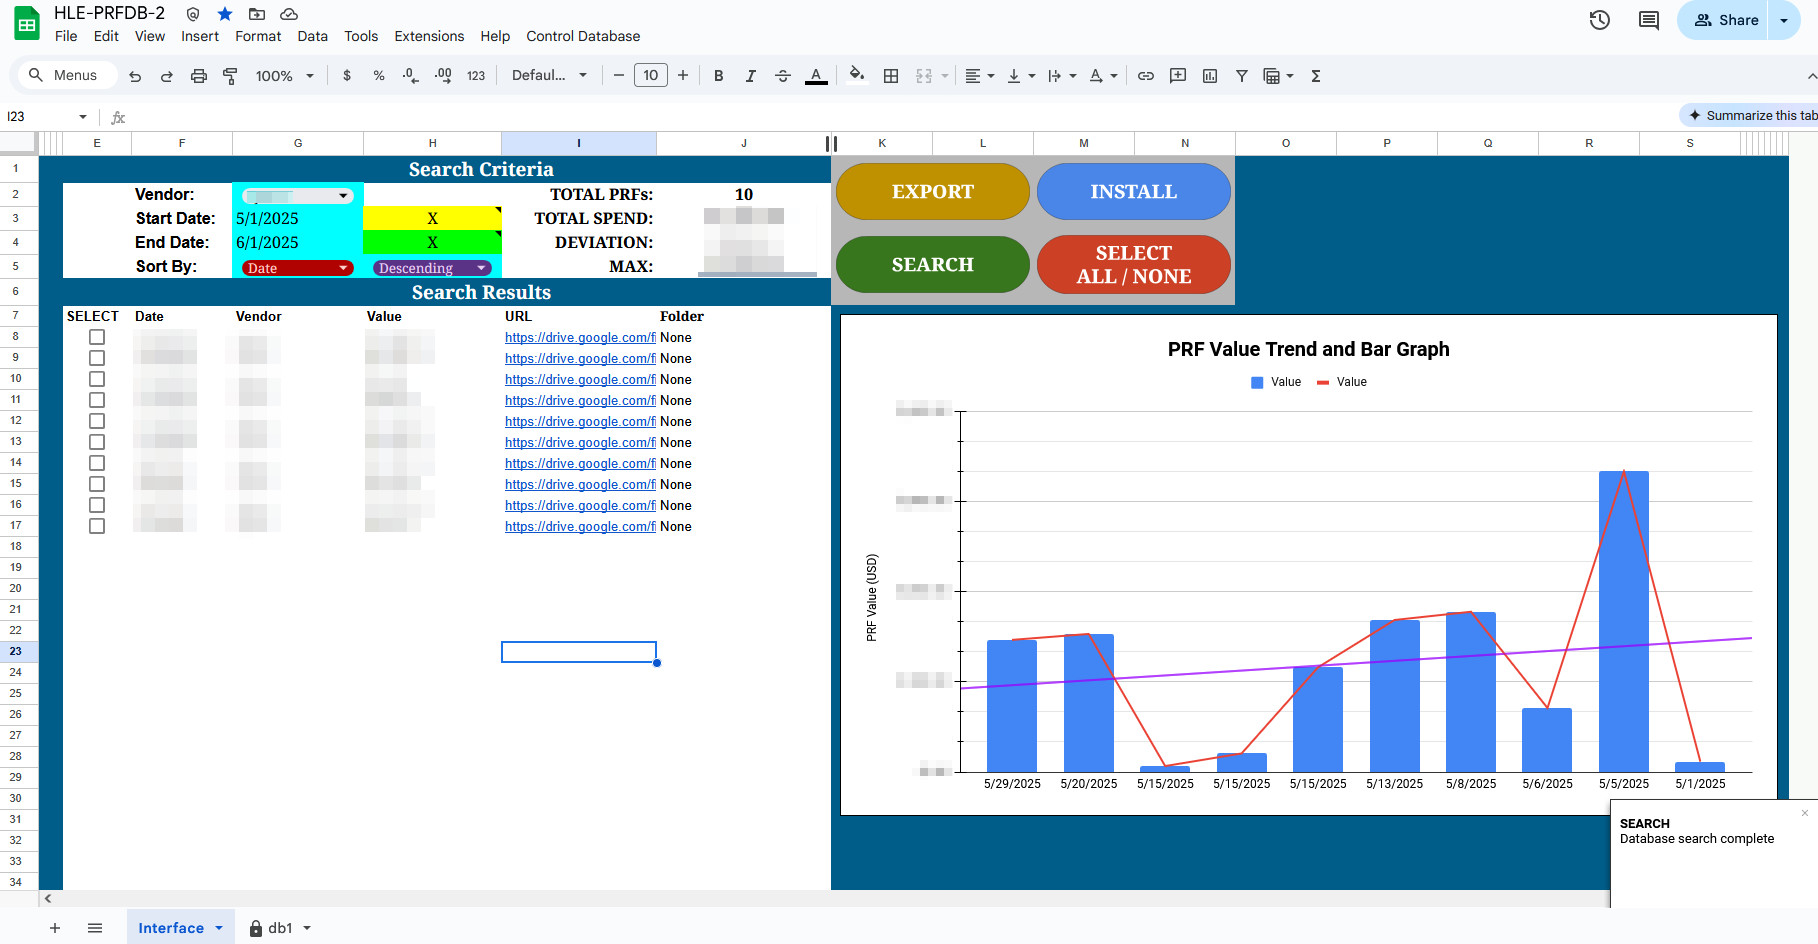
Task: Open the Functions sigma icon
Action: (x=1316, y=76)
